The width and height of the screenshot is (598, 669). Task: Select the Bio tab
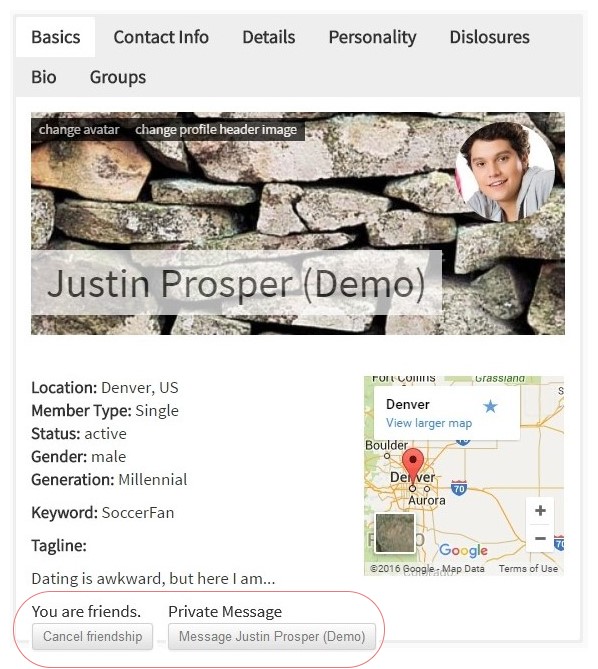pos(44,77)
